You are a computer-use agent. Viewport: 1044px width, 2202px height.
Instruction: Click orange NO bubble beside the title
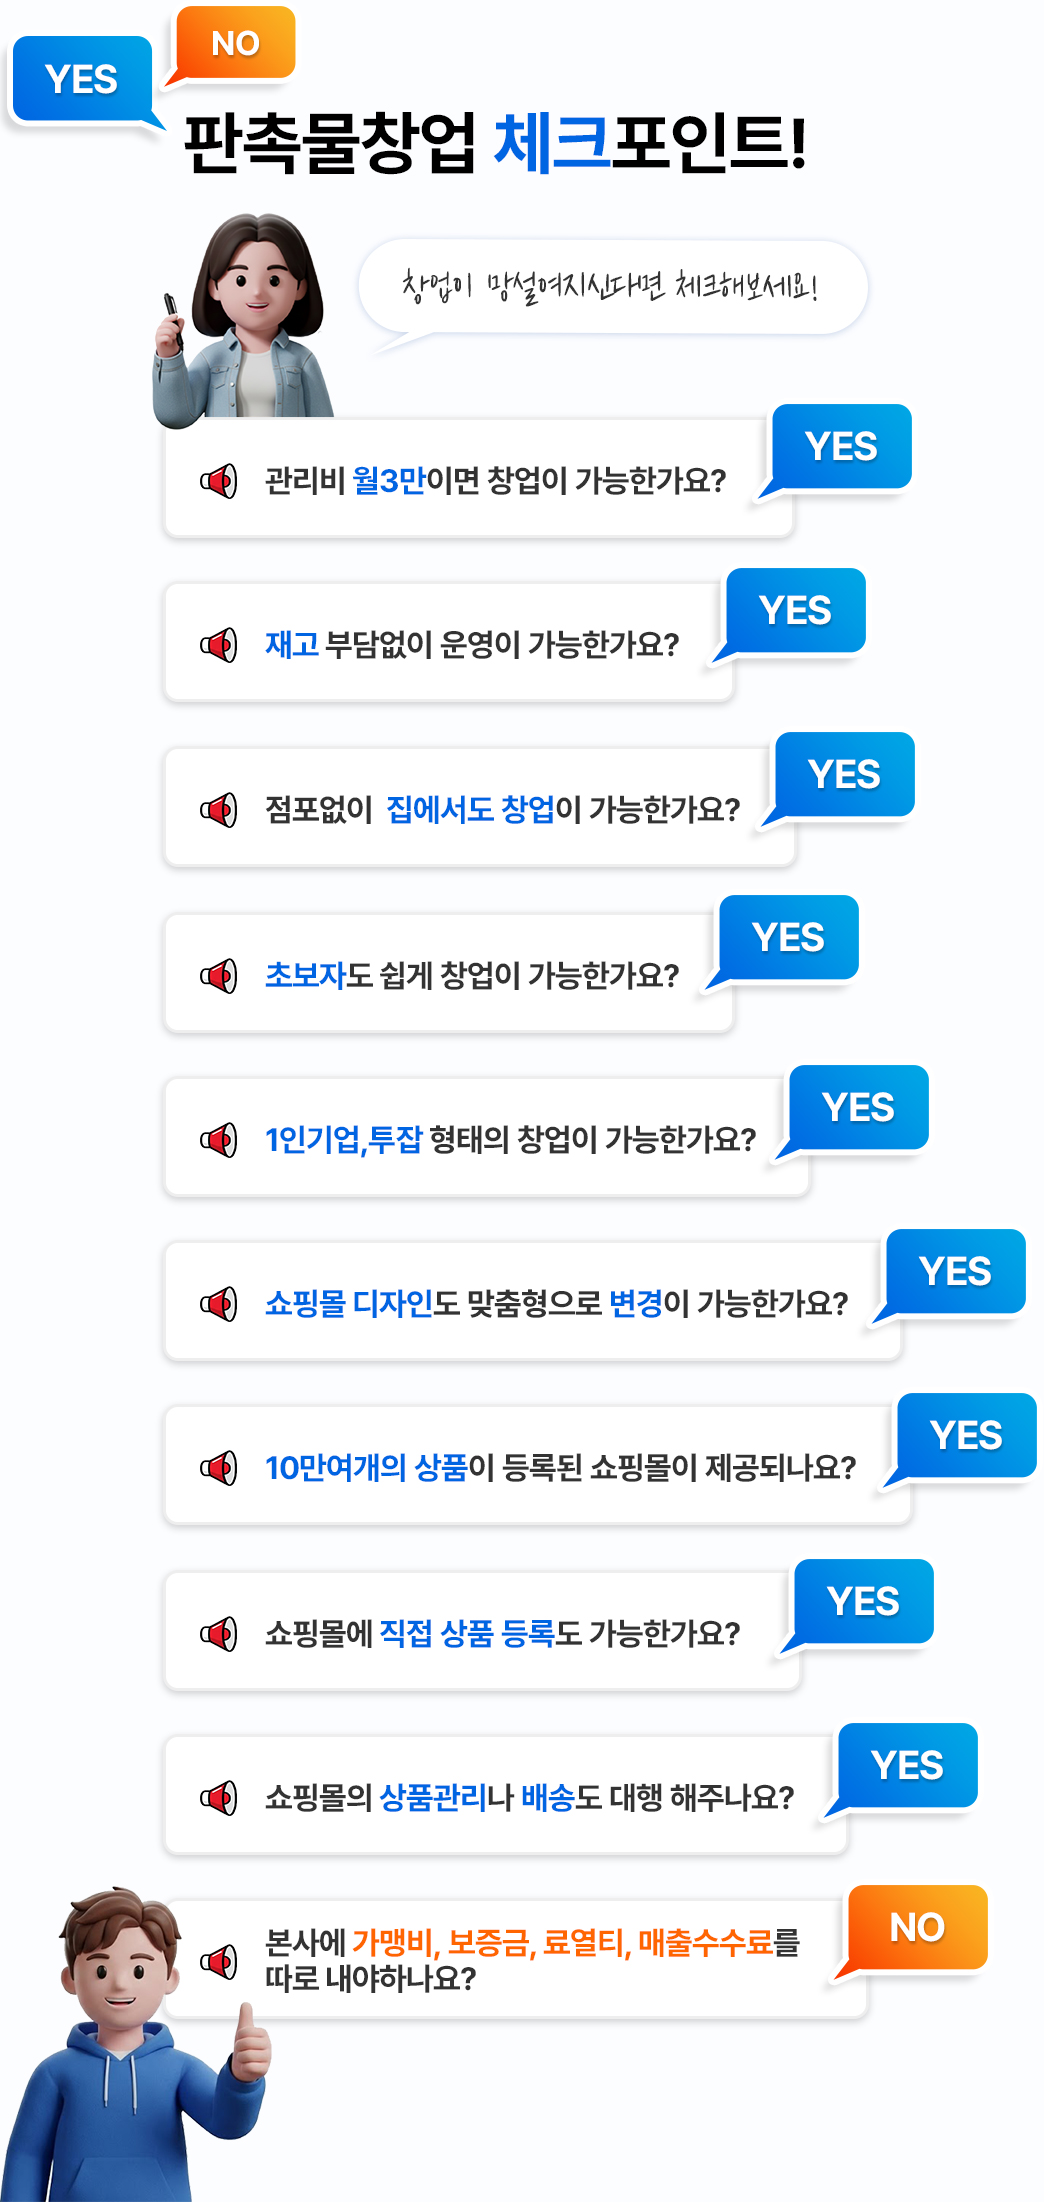(236, 43)
